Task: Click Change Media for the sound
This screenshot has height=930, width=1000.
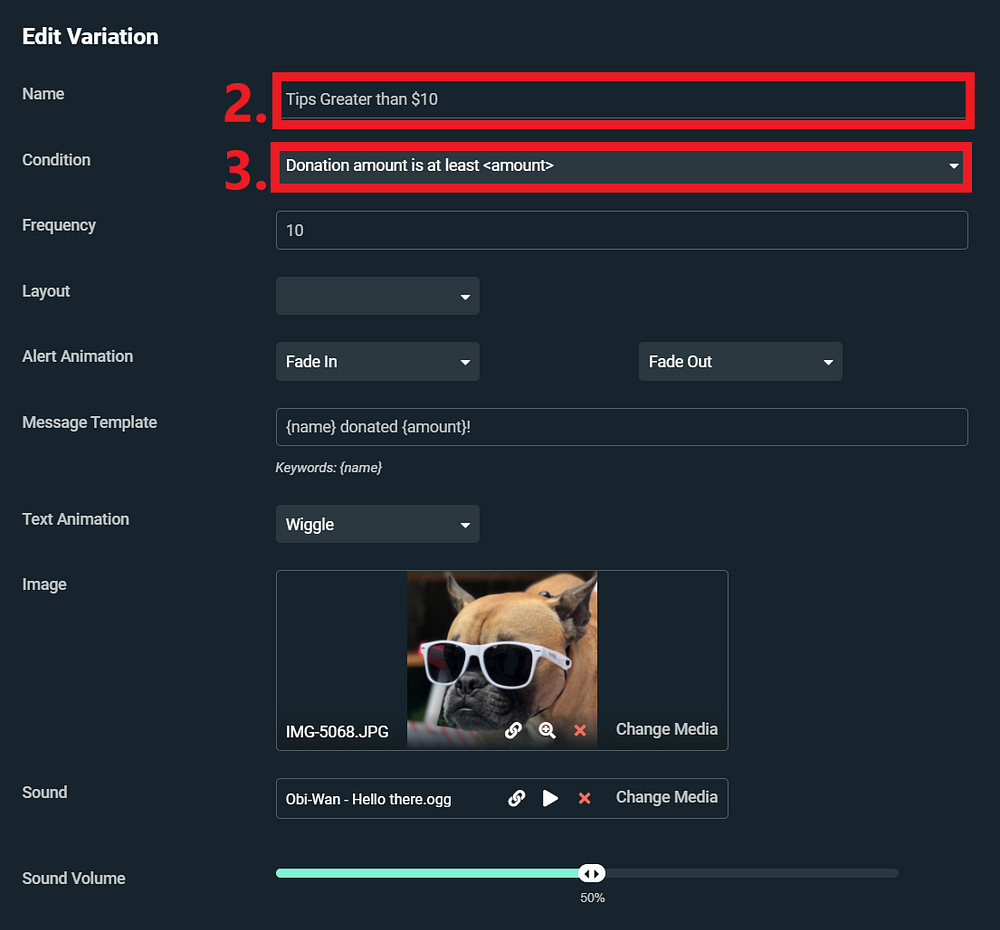Action: coord(666,797)
